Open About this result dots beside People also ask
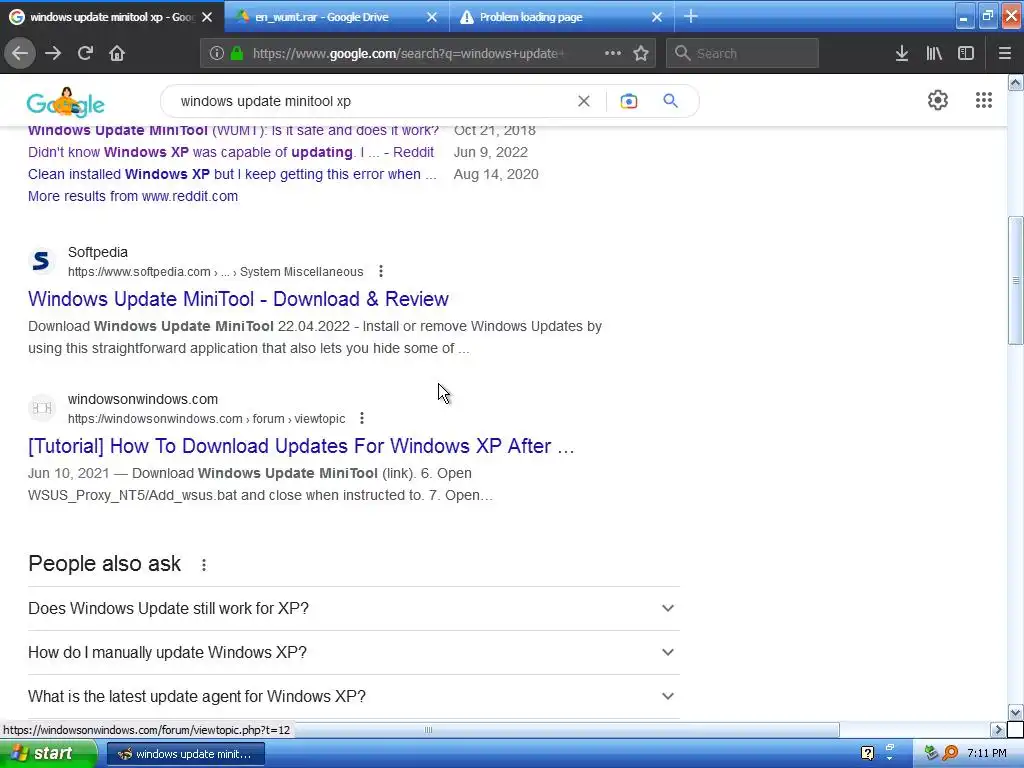 [204, 565]
